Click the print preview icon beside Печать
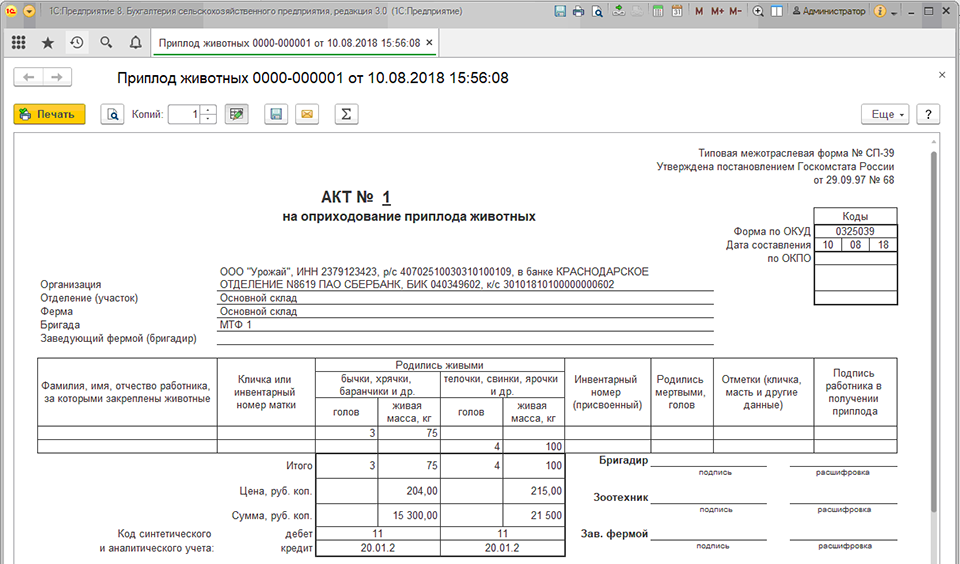The image size is (960, 564). click(x=113, y=115)
